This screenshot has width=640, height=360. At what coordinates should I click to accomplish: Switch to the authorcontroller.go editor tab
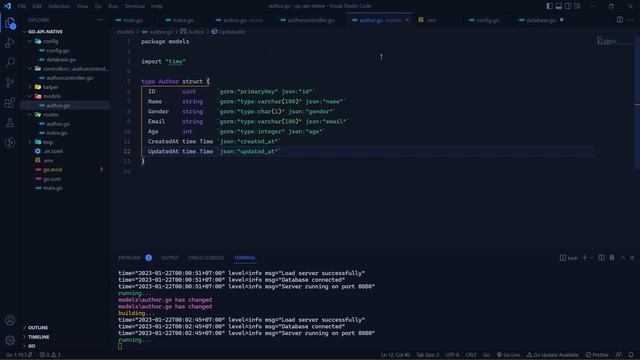(x=311, y=20)
